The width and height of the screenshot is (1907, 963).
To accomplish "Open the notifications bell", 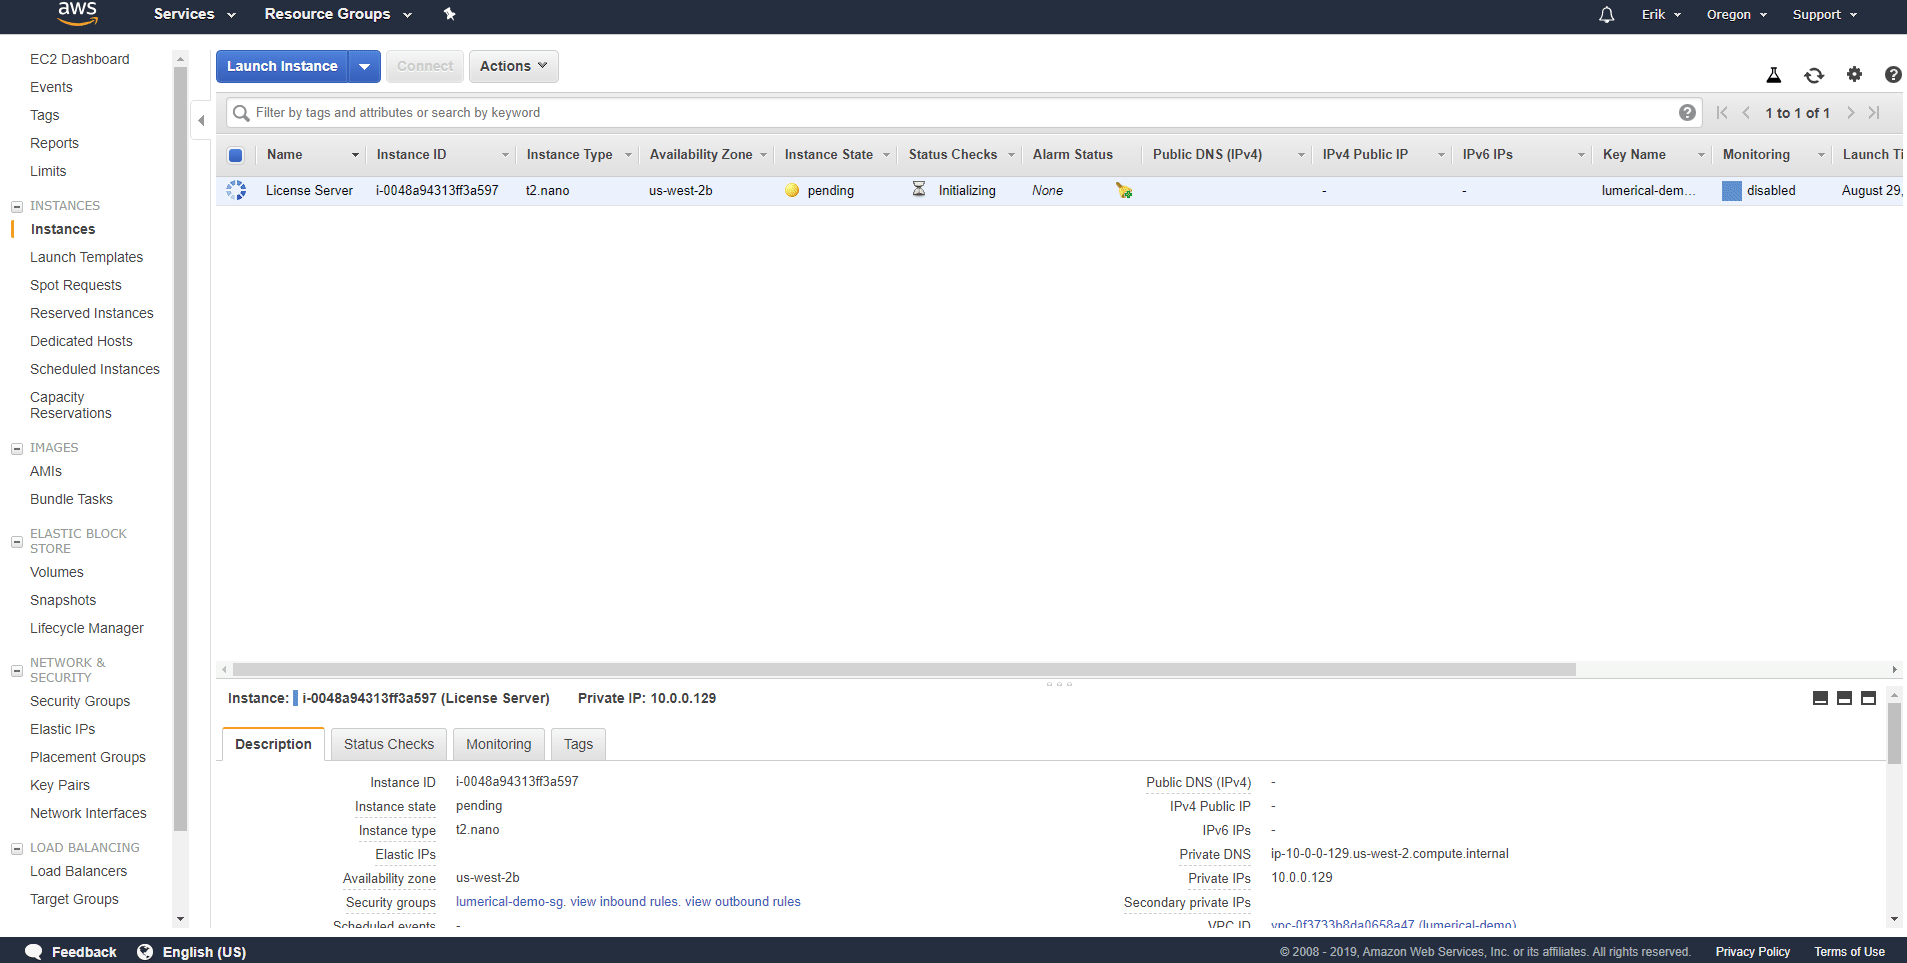I will tap(1606, 14).
